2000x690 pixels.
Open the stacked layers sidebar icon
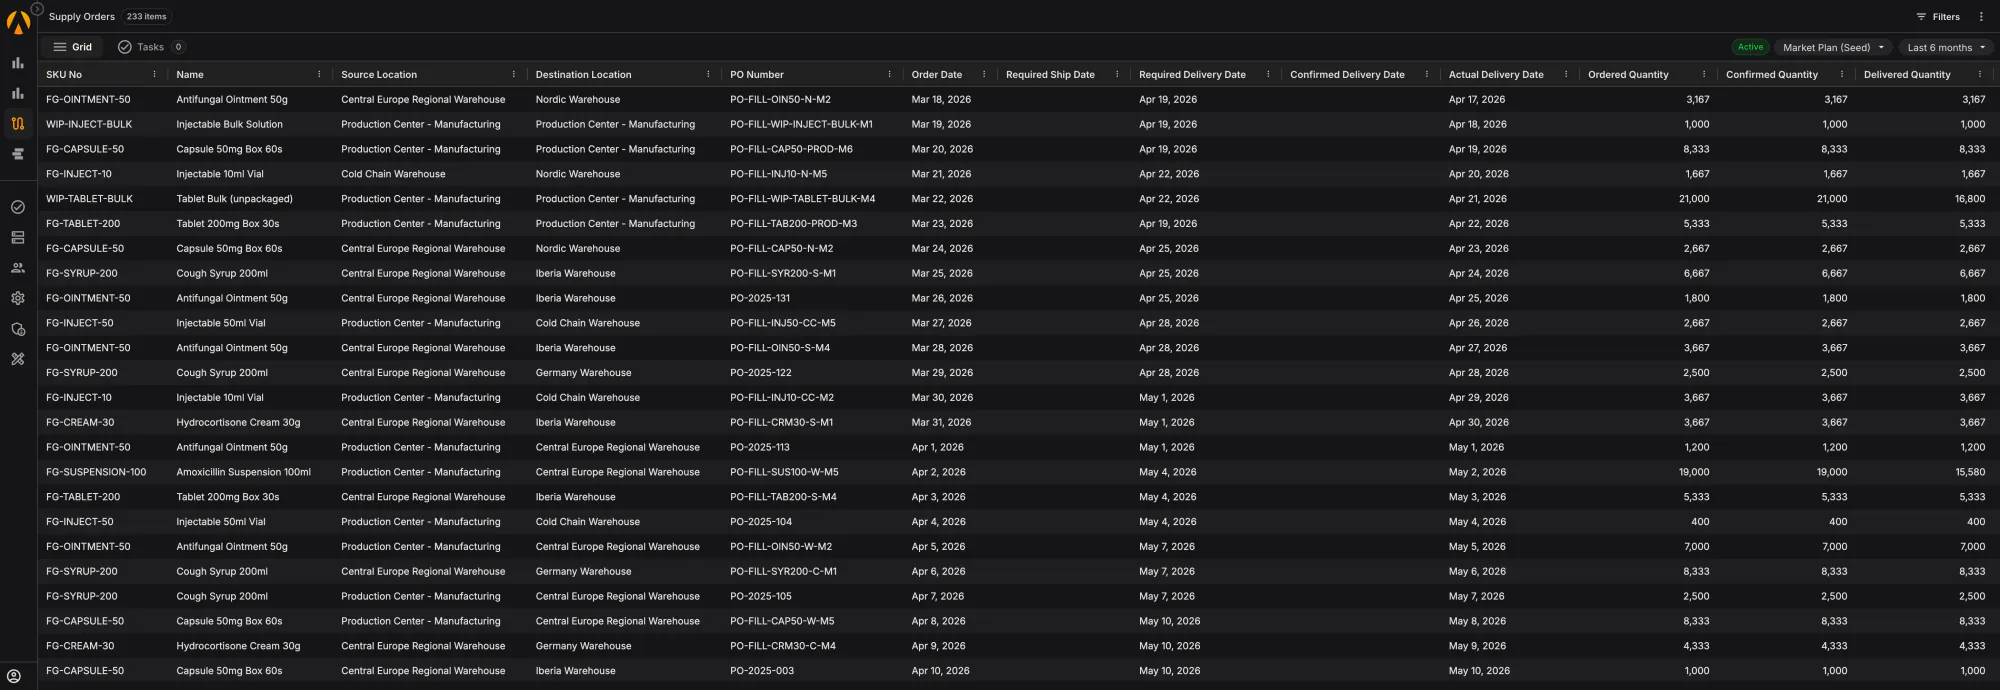(18, 154)
